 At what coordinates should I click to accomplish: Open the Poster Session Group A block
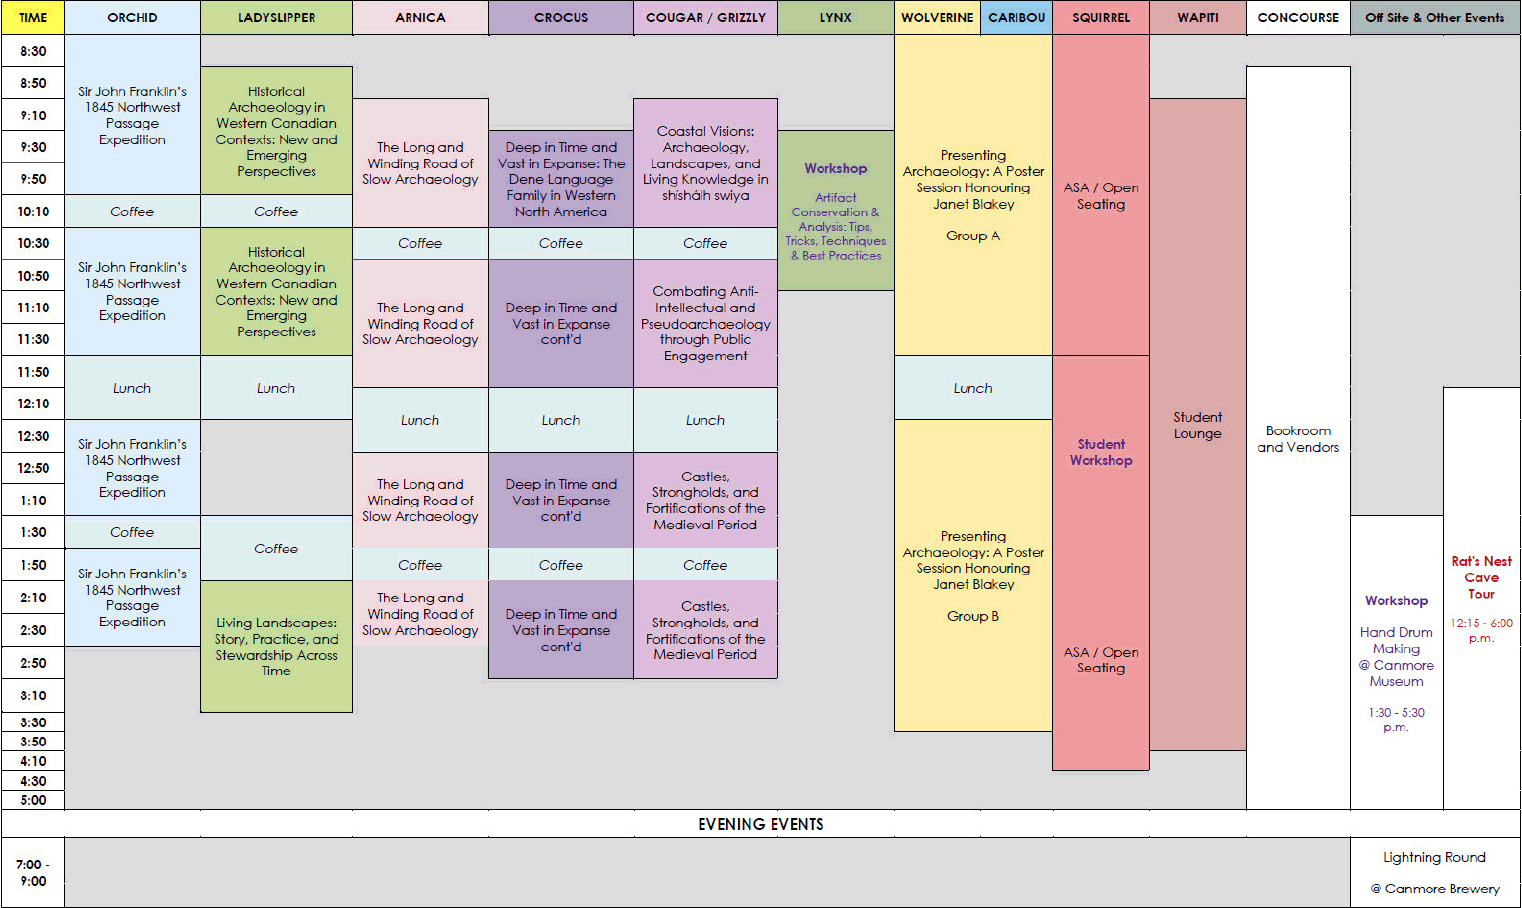click(973, 195)
